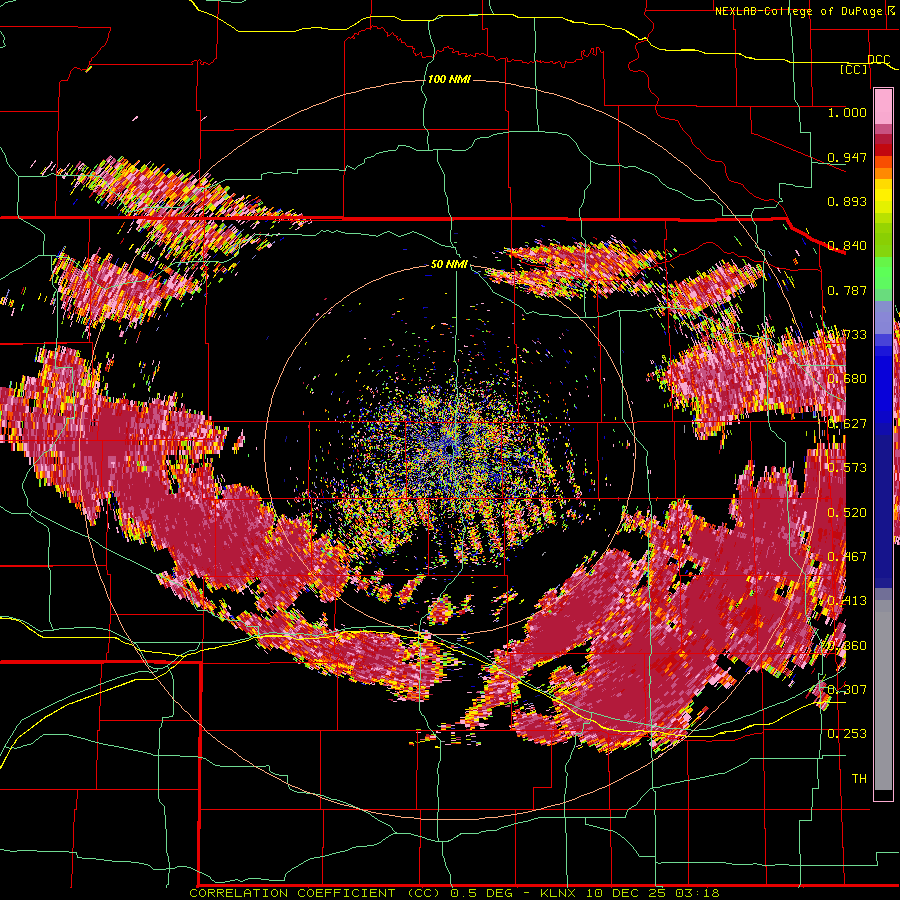Select the 0.467 scale value
The width and height of the screenshot is (900, 900).
coord(847,557)
